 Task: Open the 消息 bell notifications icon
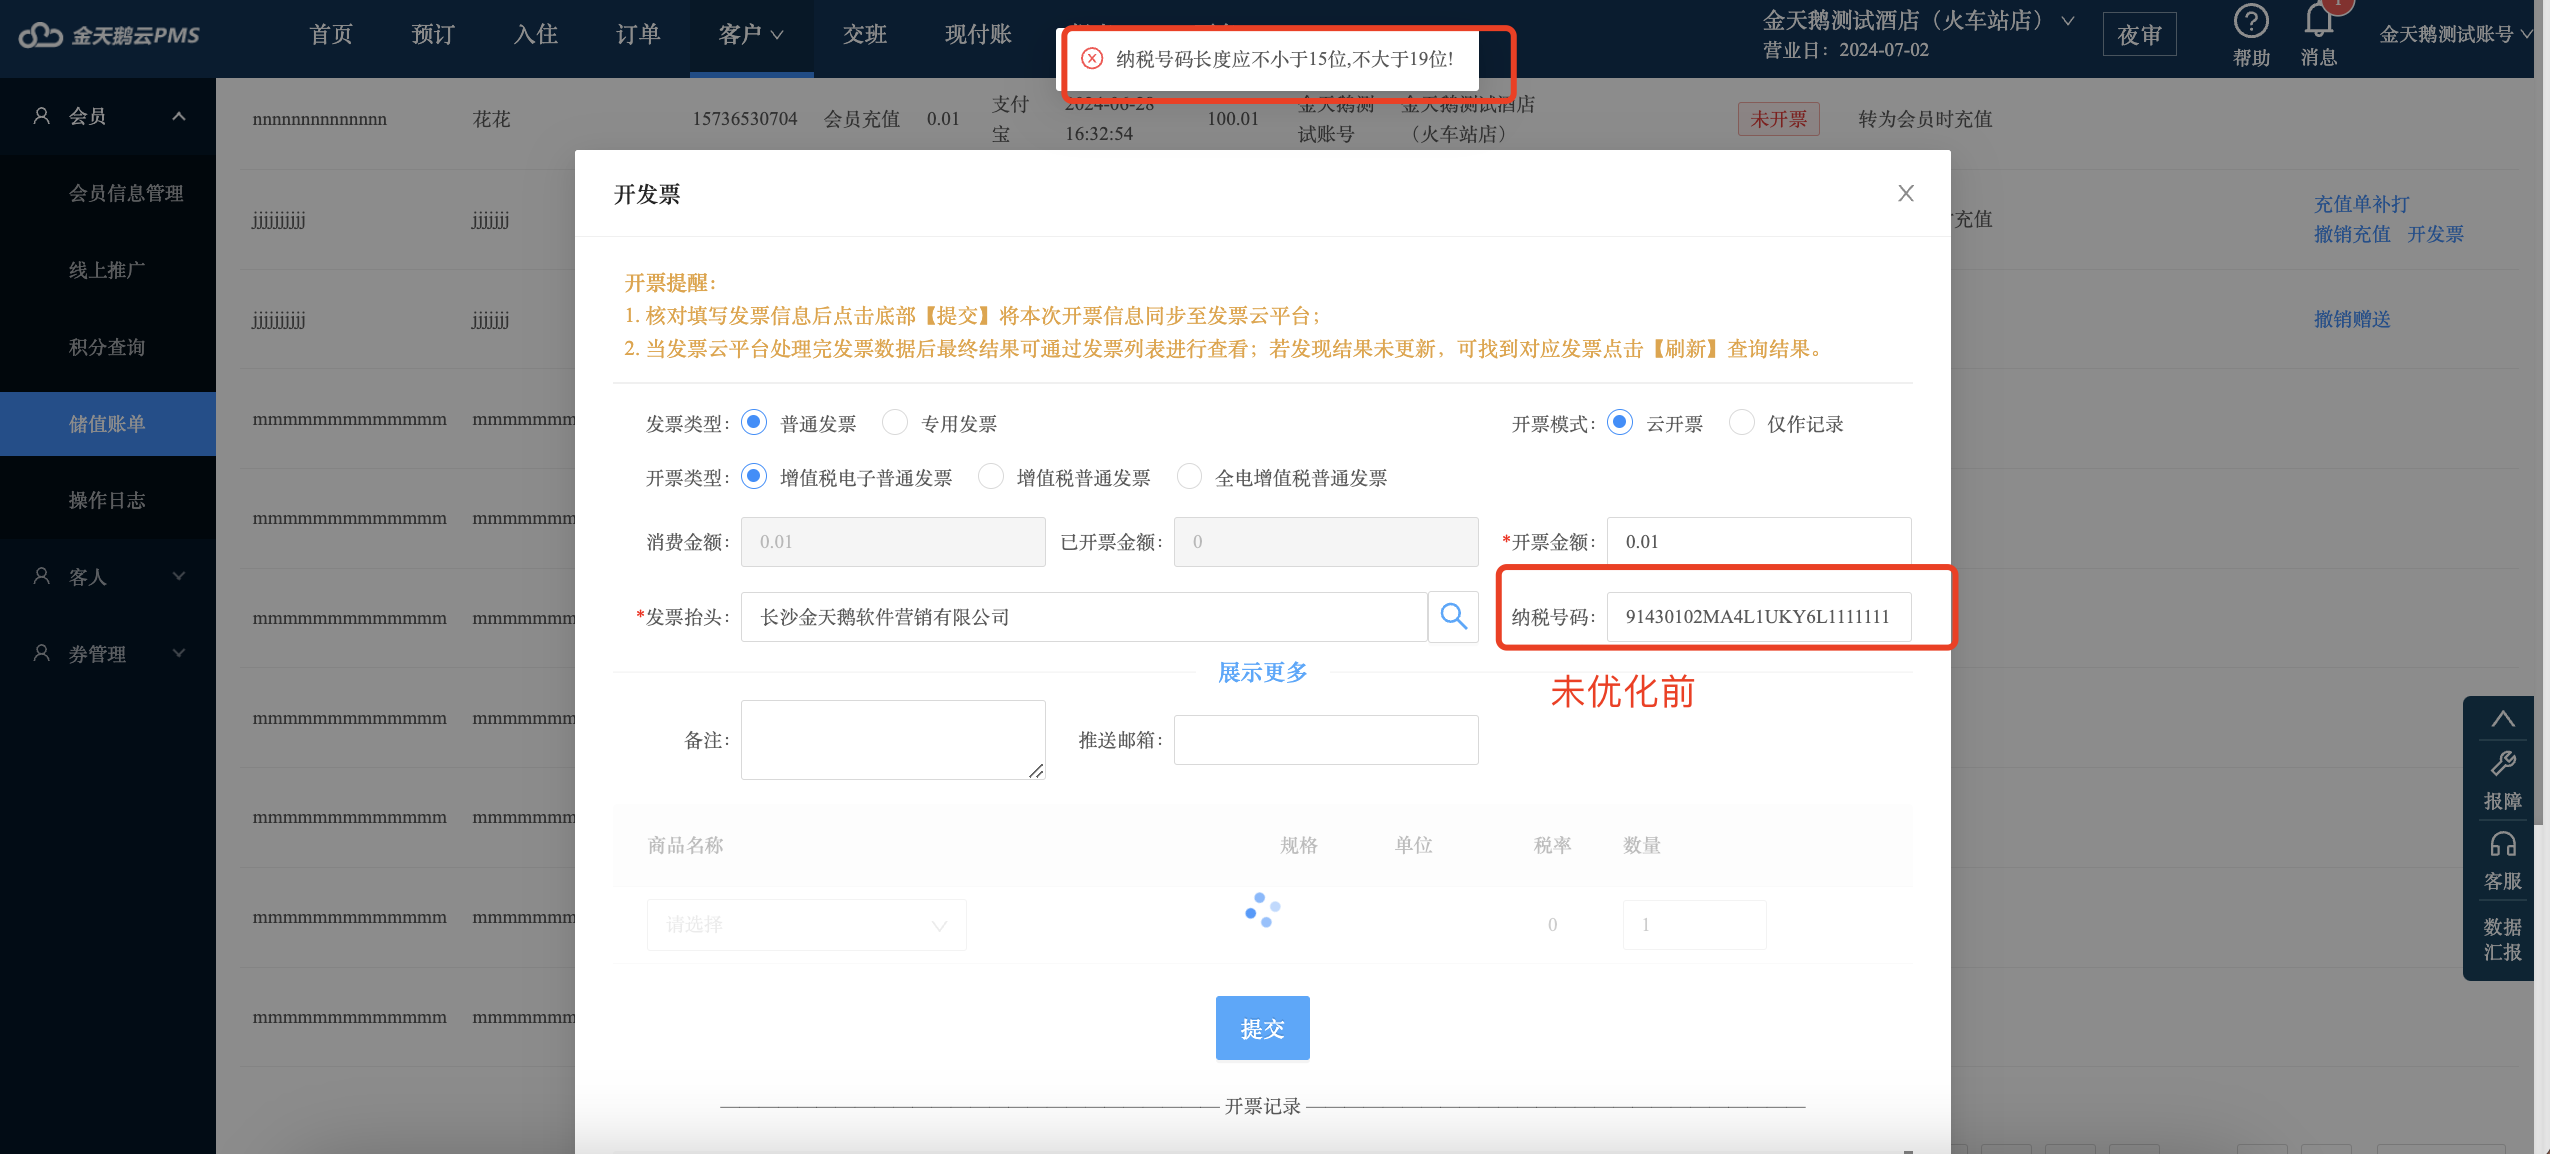click(2318, 21)
